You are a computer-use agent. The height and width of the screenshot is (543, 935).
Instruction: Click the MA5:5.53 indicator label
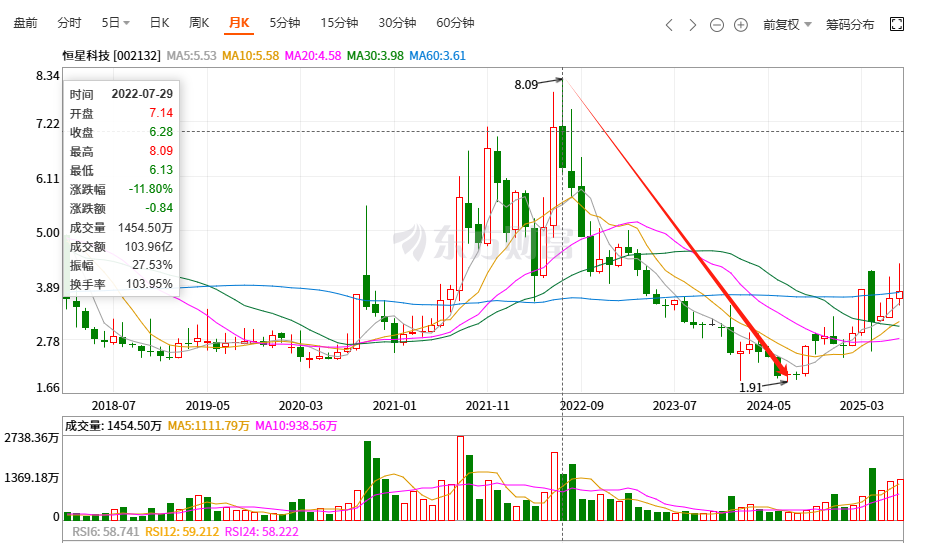[x=191, y=55]
